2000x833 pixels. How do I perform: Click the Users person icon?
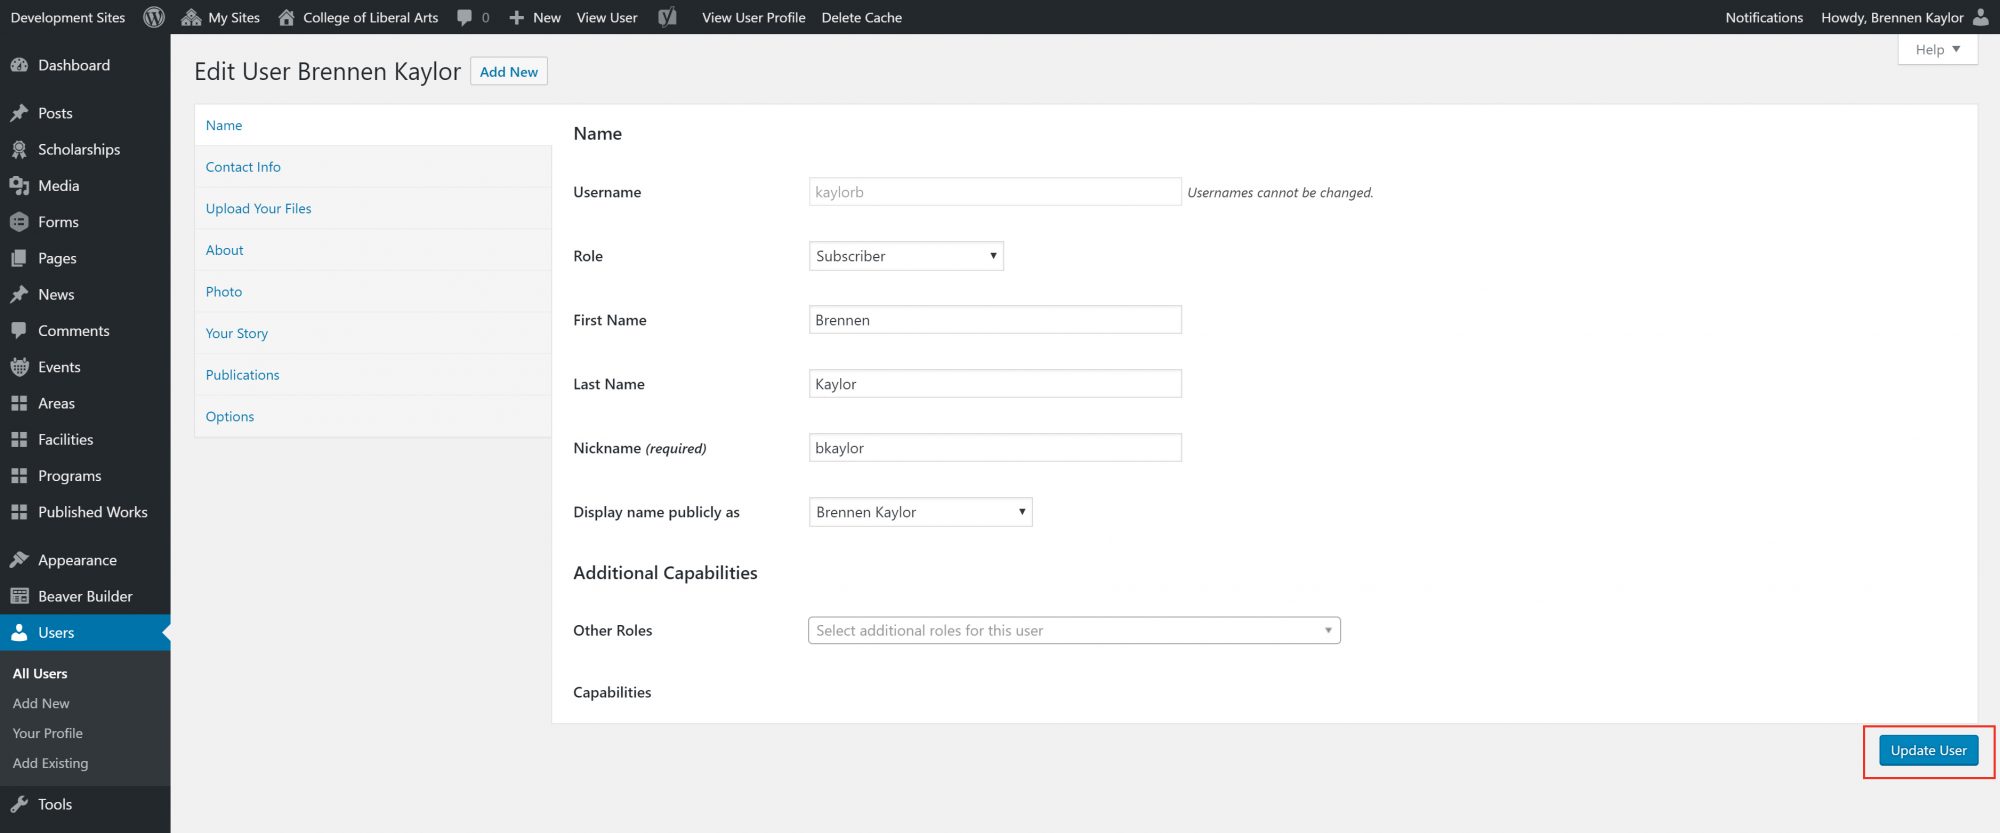[x=19, y=633]
